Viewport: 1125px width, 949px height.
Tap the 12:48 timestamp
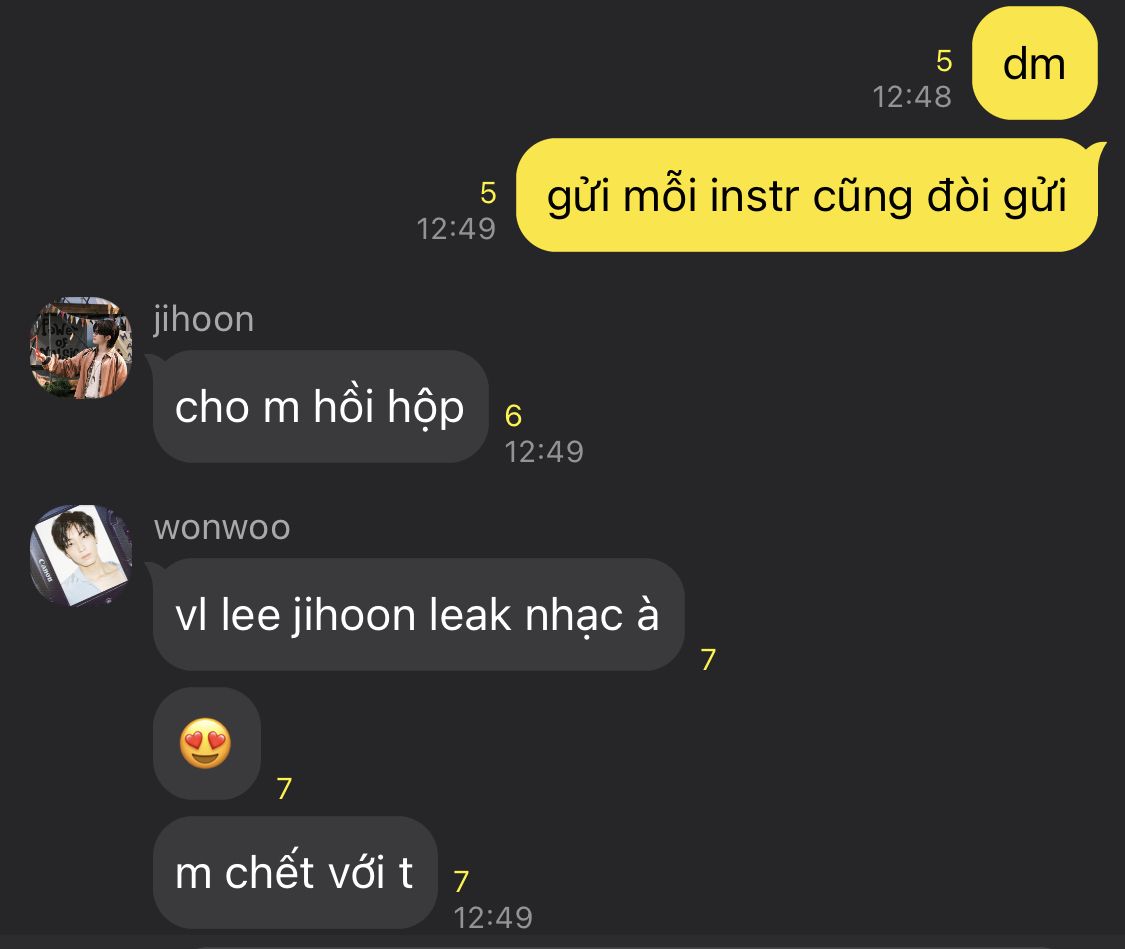coord(912,97)
